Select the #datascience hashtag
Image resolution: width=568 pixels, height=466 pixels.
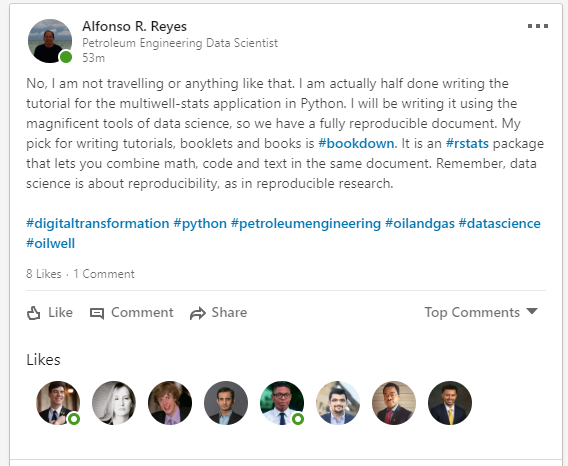500,223
